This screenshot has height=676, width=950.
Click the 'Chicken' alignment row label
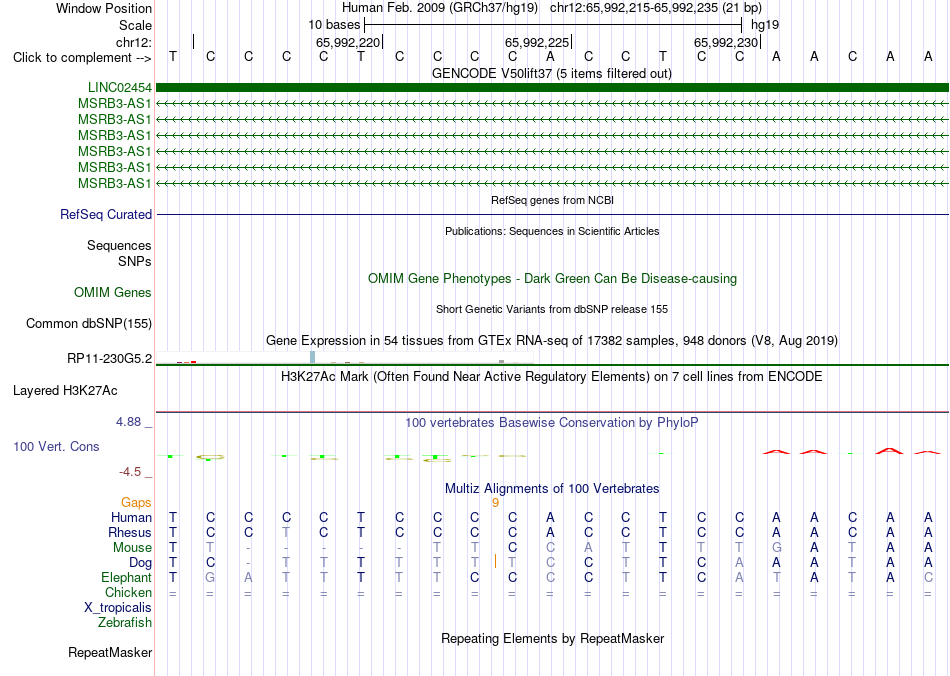click(x=128, y=592)
